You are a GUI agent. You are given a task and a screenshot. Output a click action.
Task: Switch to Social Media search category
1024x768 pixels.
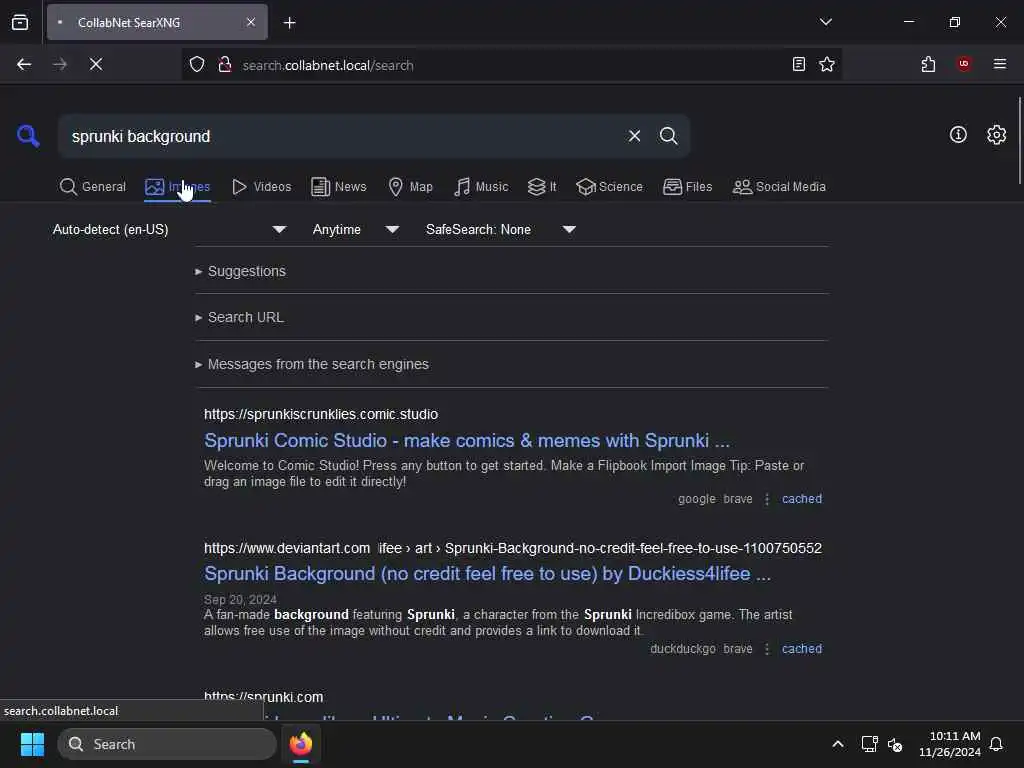pos(778,187)
